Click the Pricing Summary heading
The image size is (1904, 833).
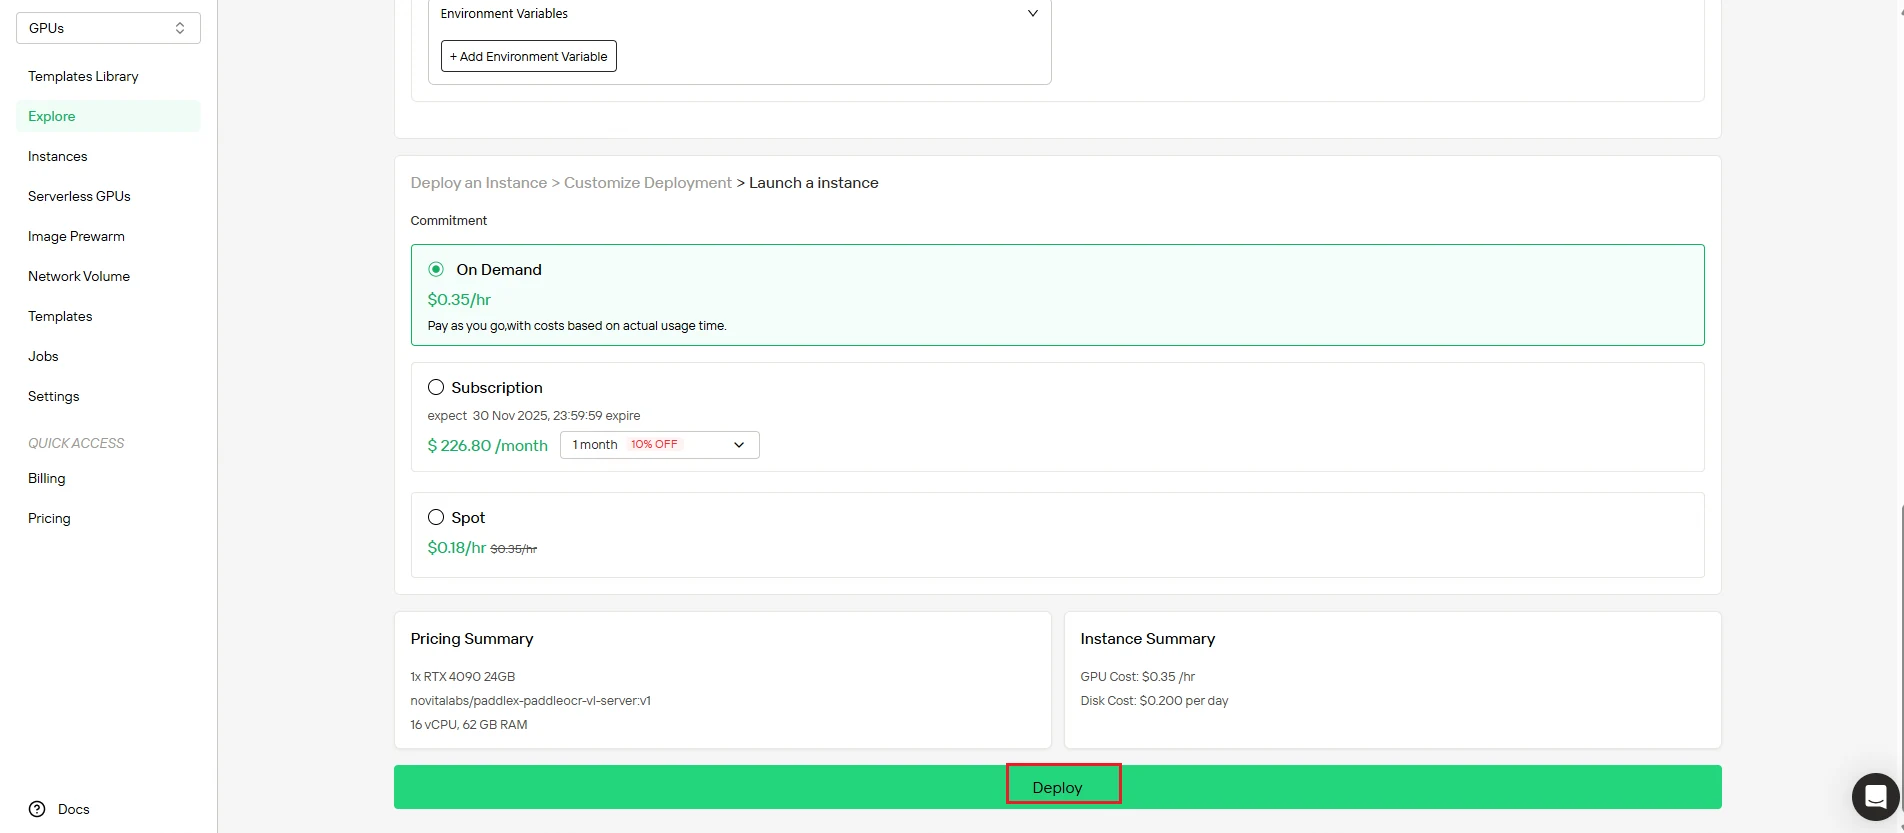pos(471,639)
